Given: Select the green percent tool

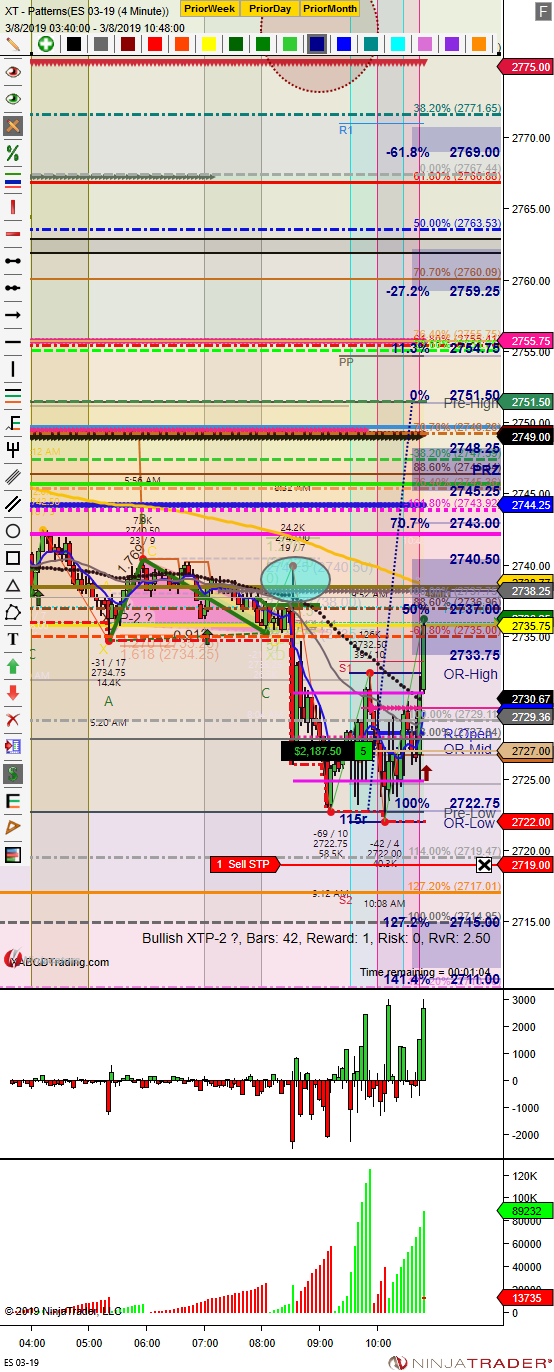Looking at the screenshot, I should tap(13, 153).
